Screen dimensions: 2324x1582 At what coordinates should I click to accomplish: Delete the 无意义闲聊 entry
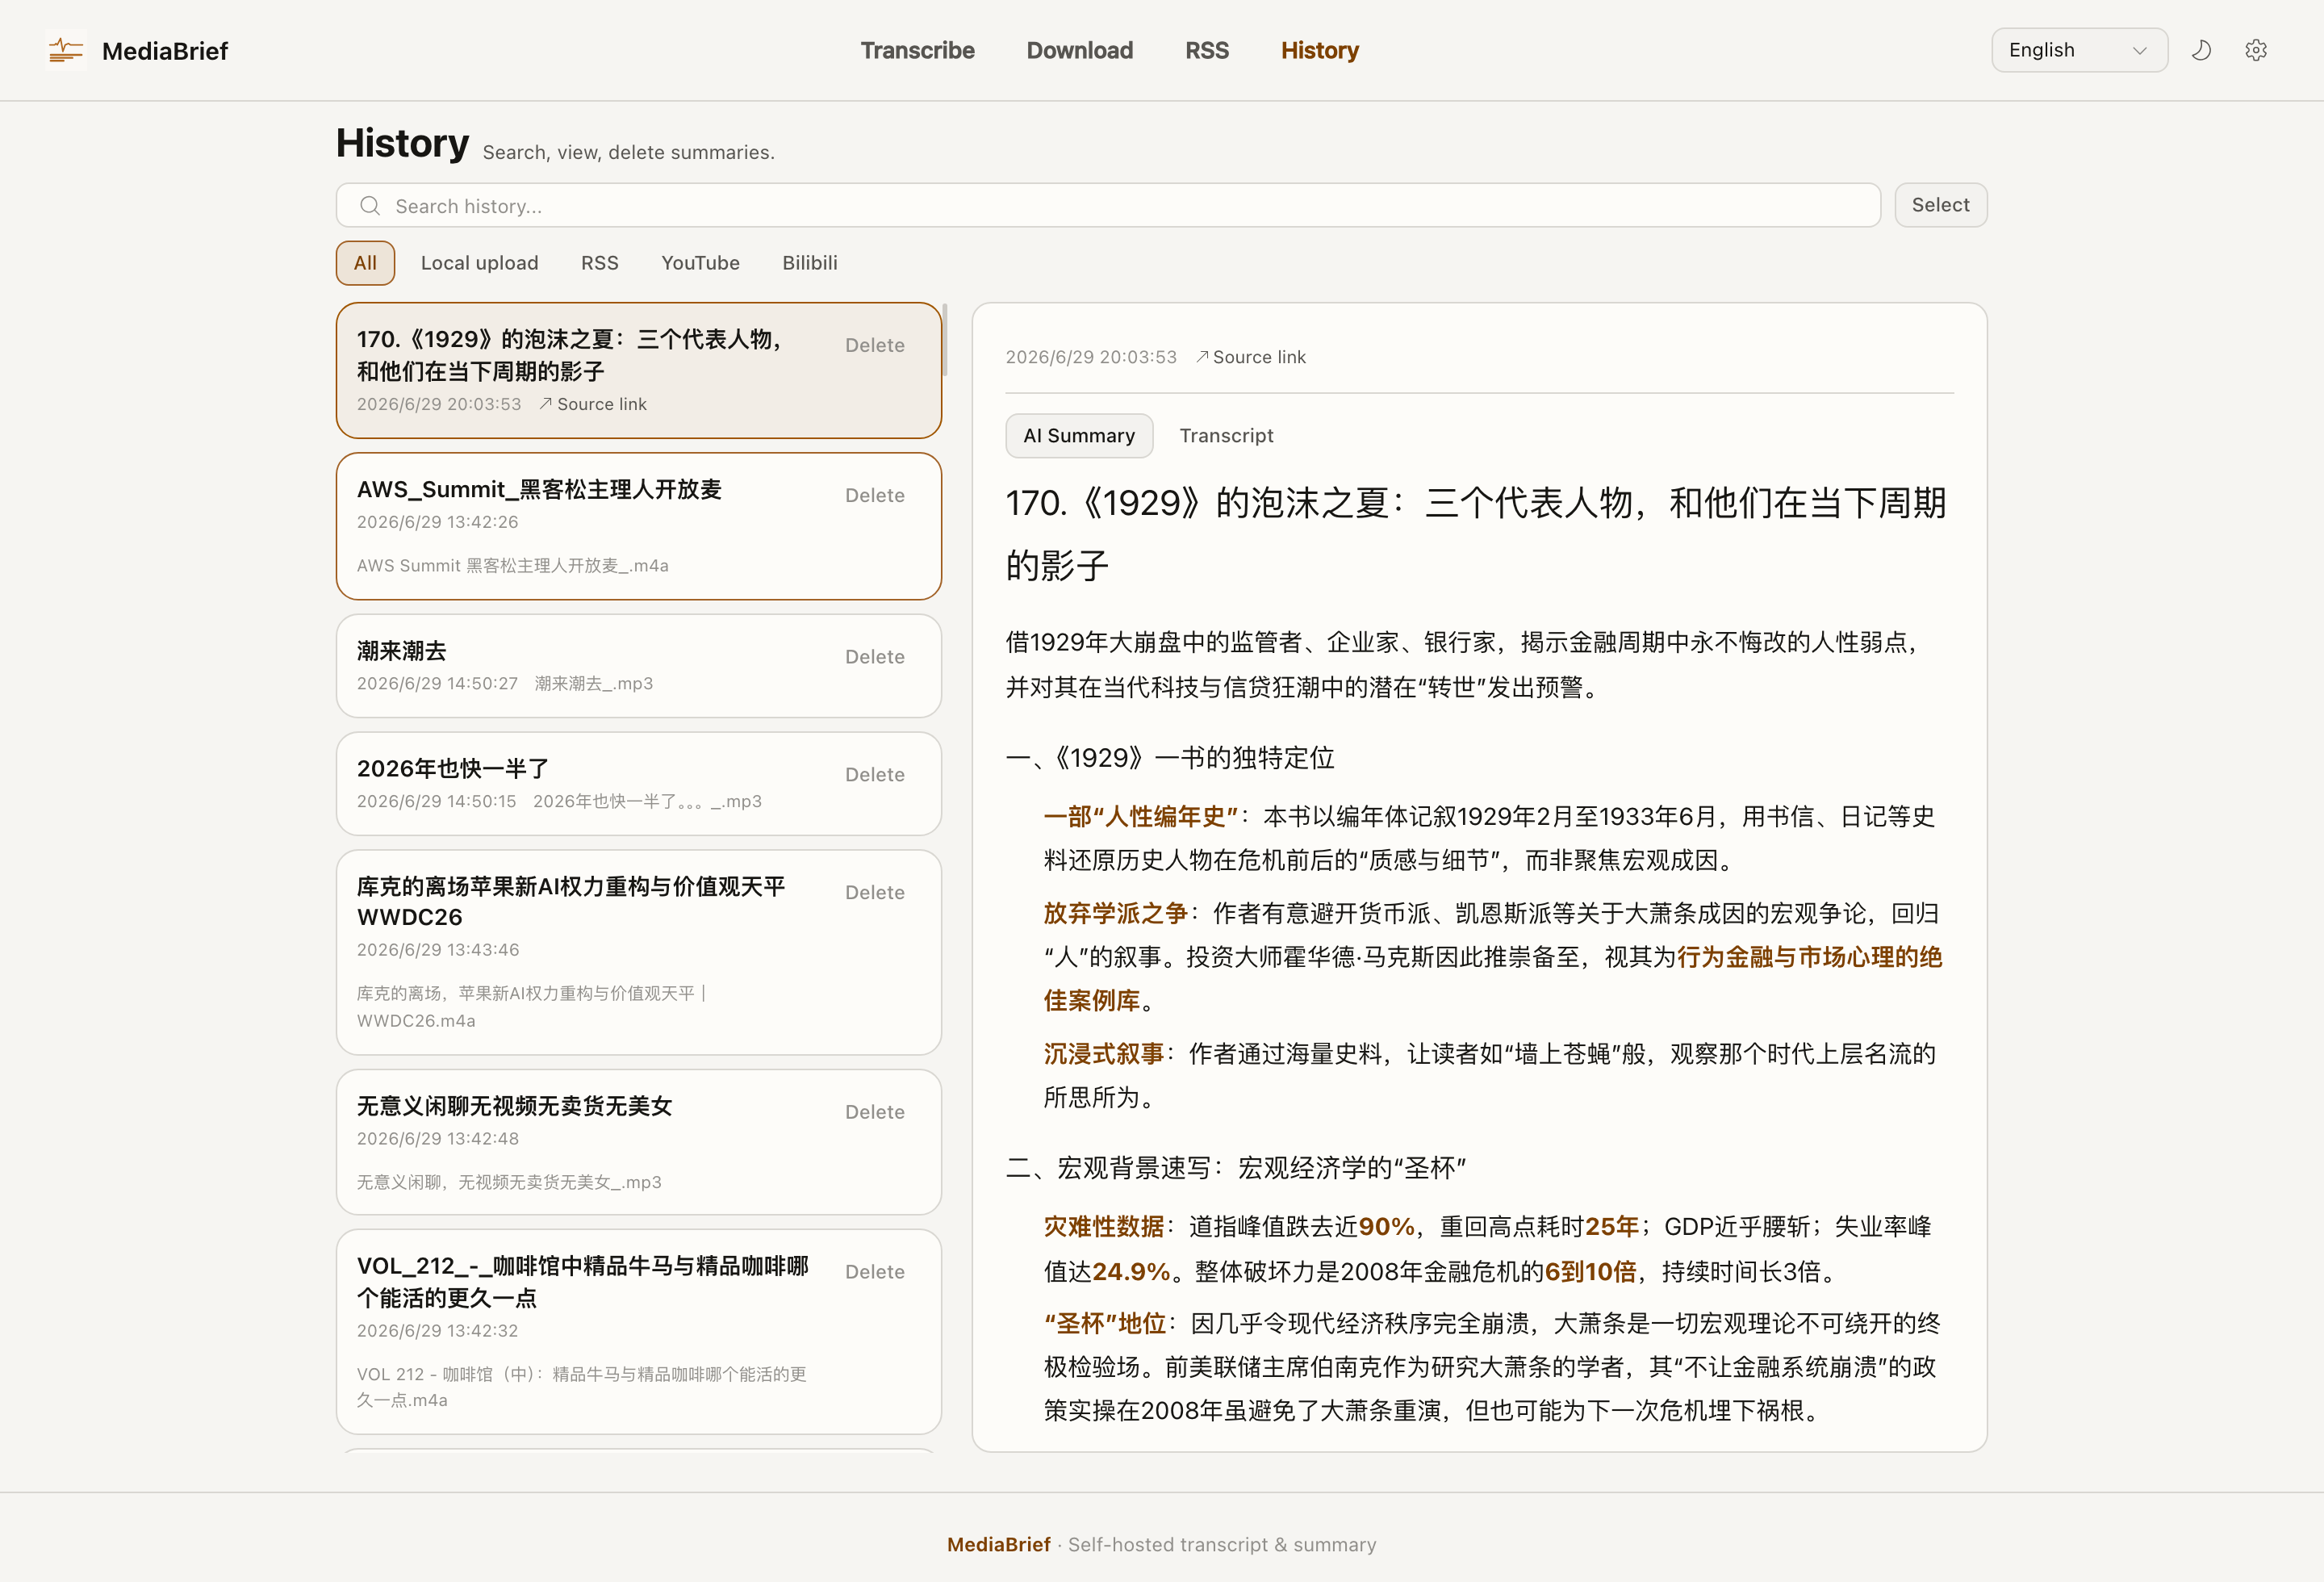874,1112
